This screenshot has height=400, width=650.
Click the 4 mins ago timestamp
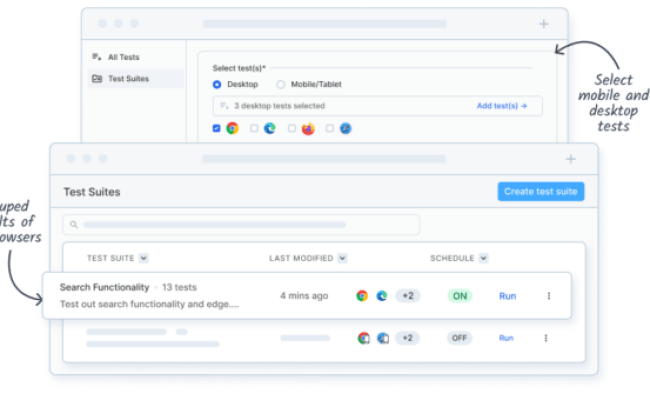304,296
